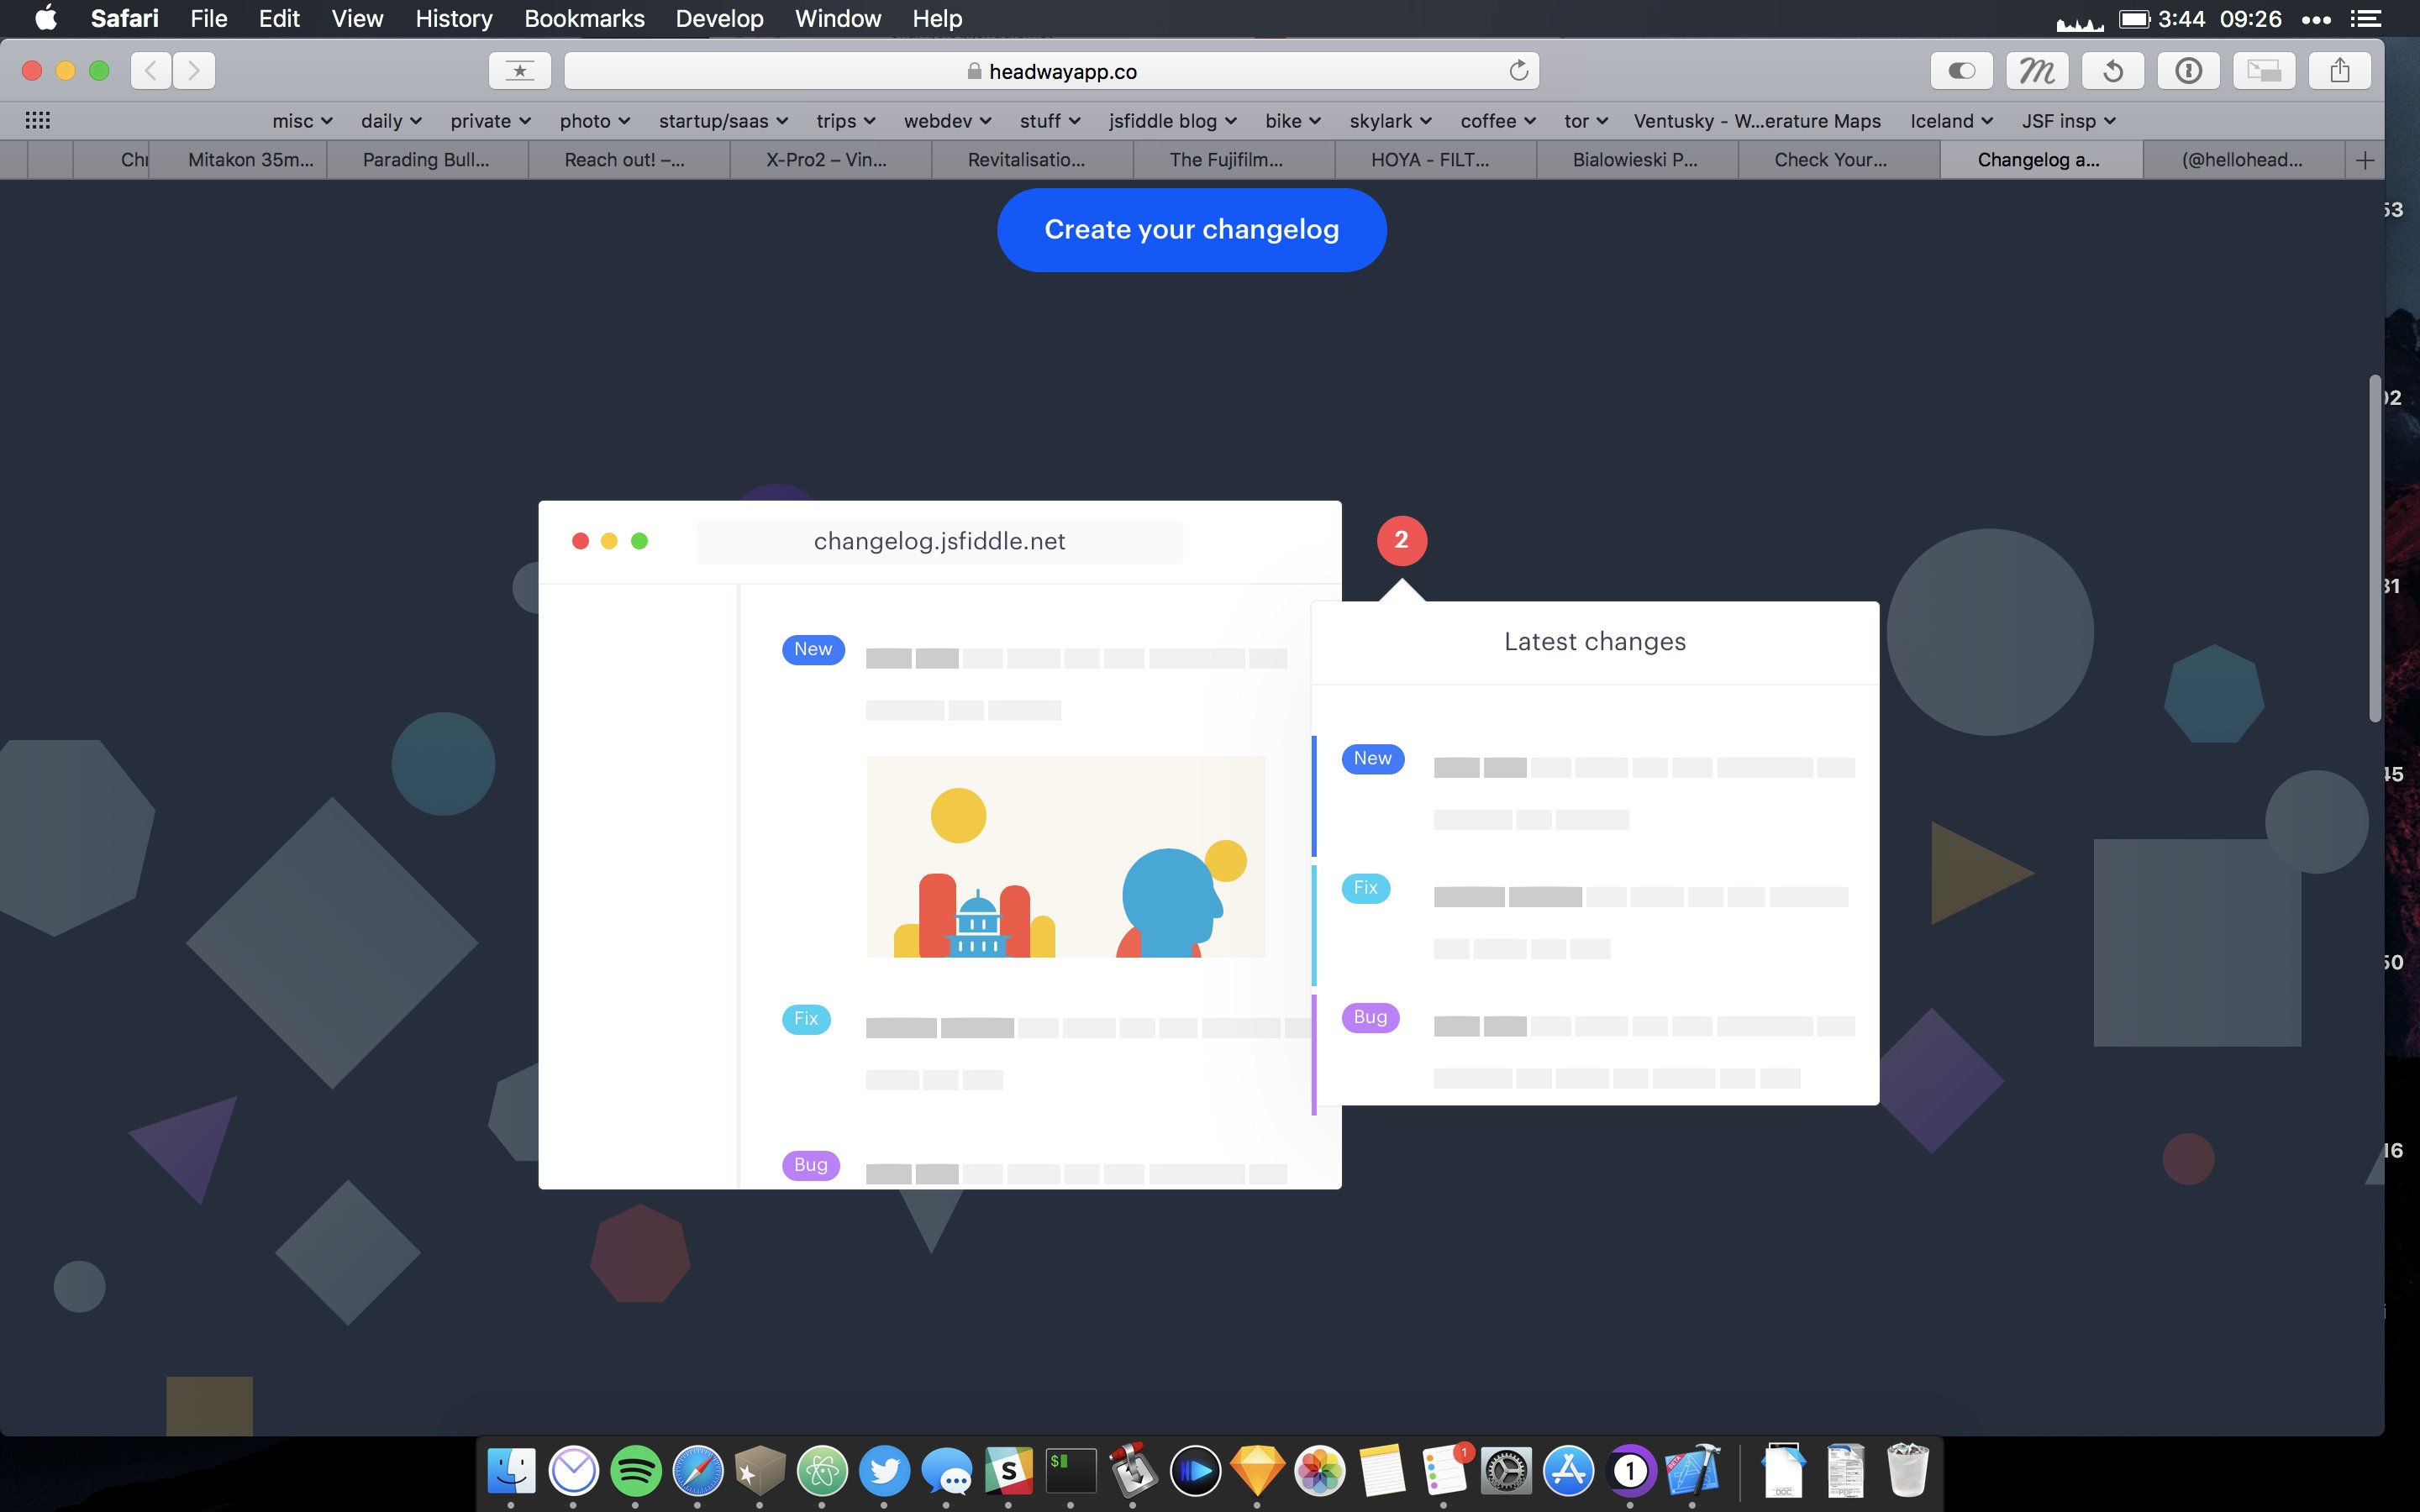The height and width of the screenshot is (1512, 2420).
Task: Click the Safari reload page icon
Action: 1518,70
